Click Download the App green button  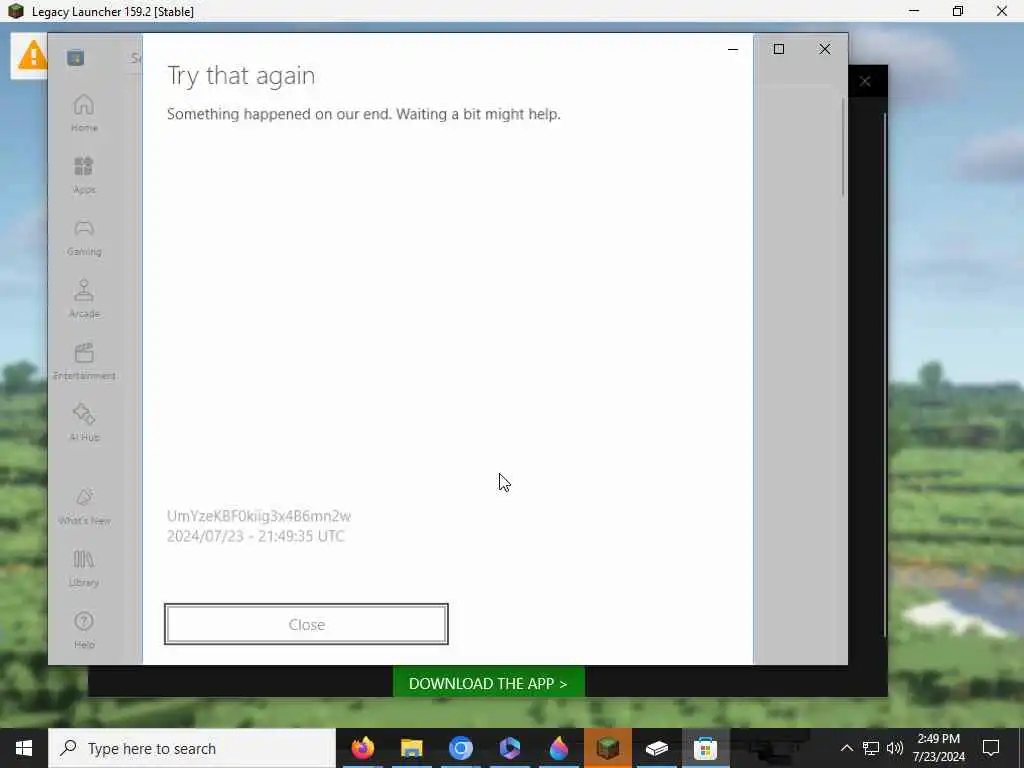(x=488, y=683)
